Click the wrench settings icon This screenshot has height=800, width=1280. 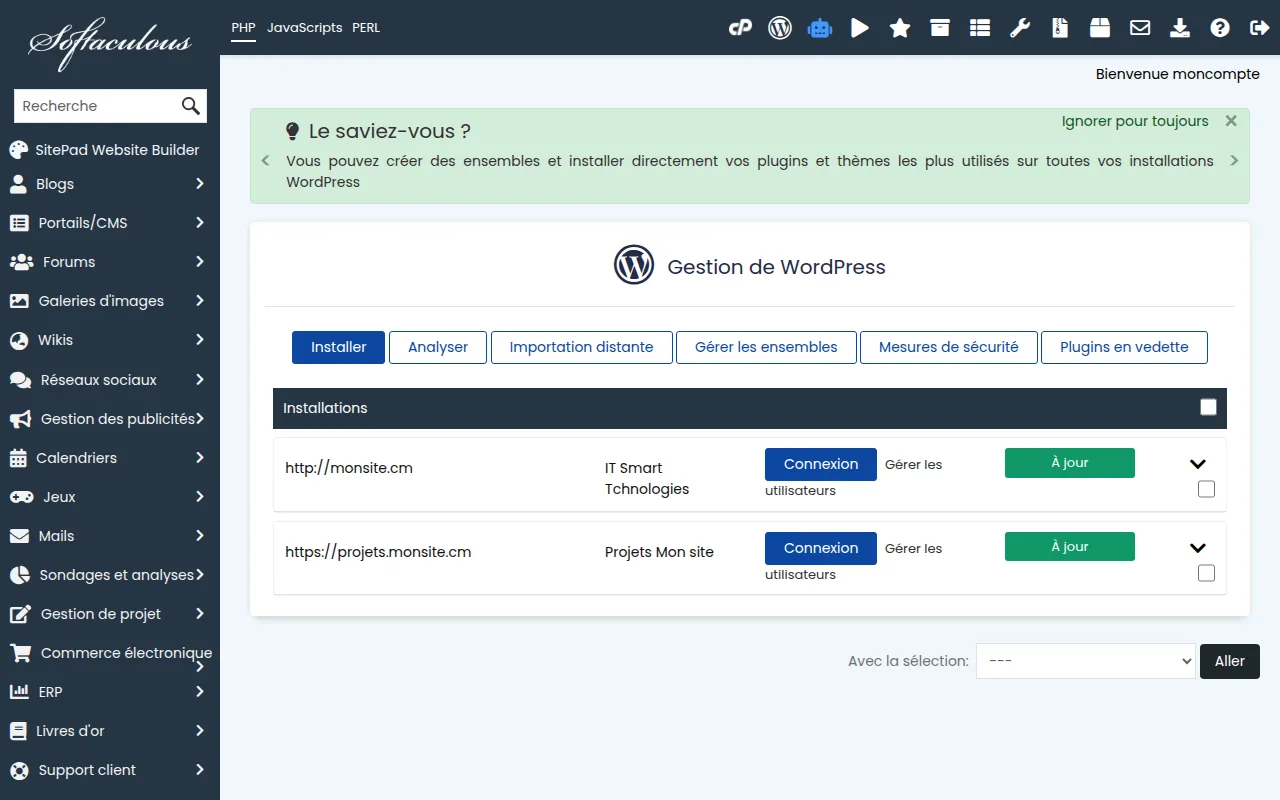coord(1020,28)
